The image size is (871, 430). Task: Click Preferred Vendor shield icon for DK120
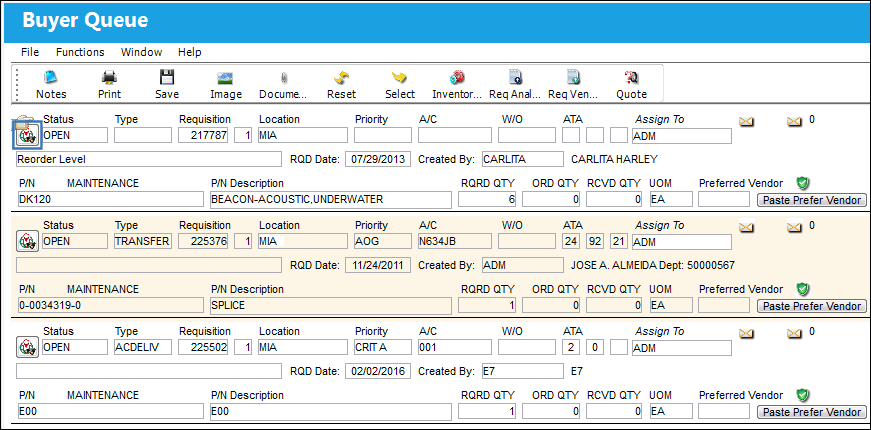802,183
